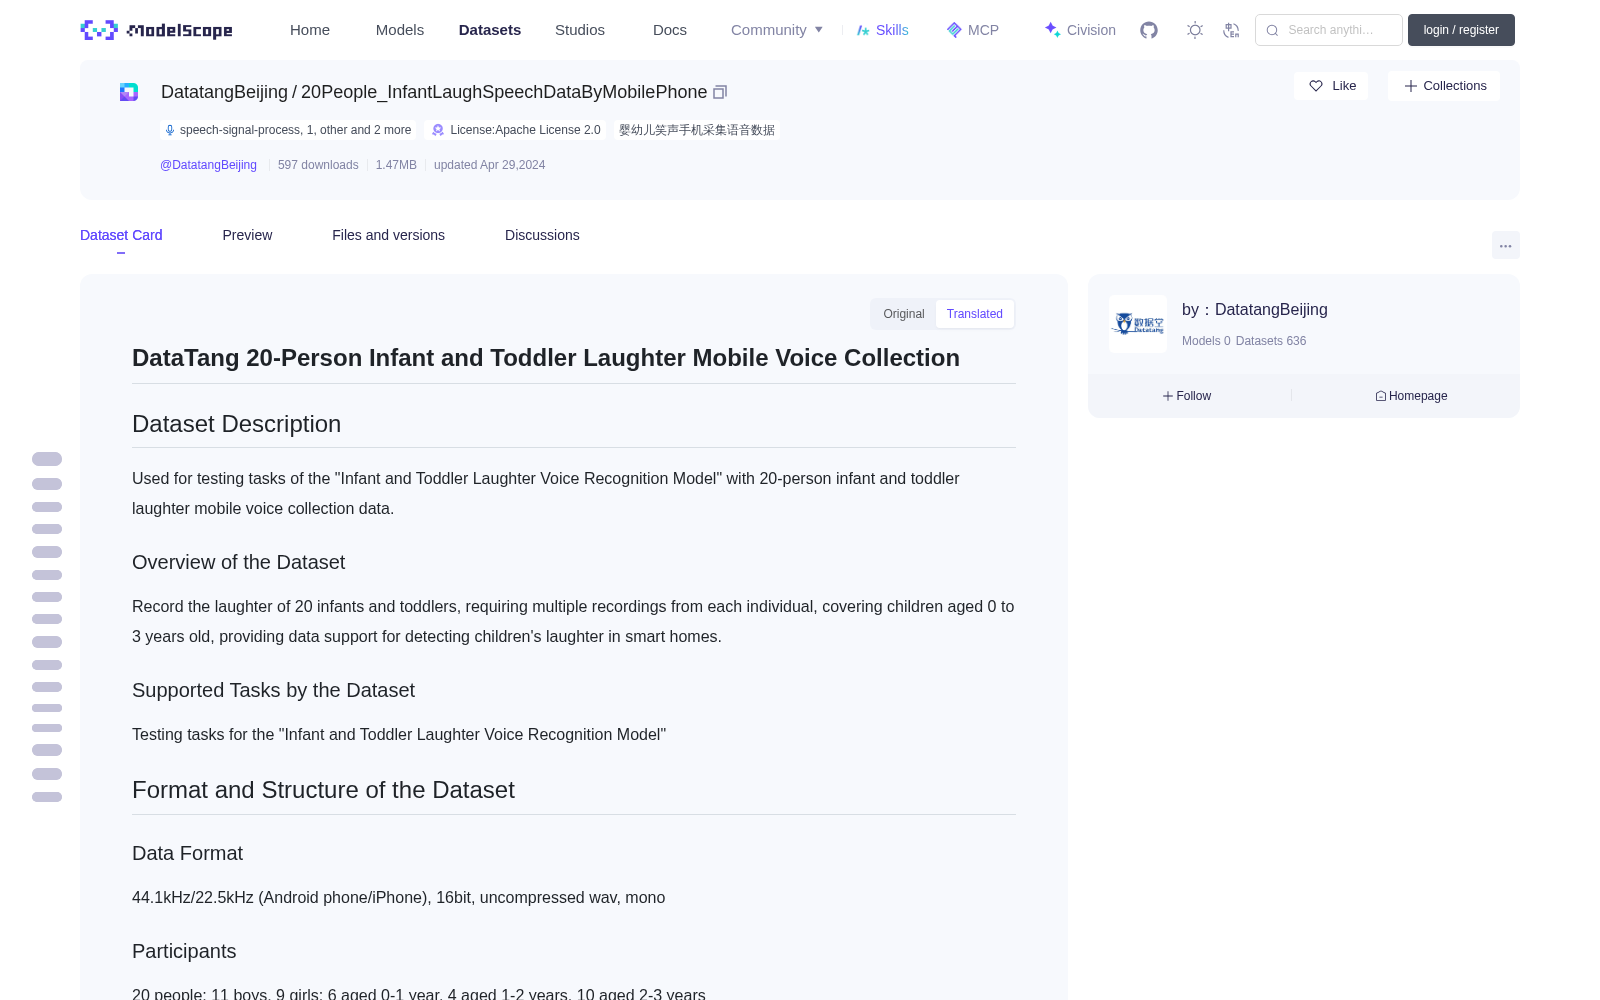The image size is (1600, 1000).
Task: Add the dataset to Collections
Action: (1444, 86)
